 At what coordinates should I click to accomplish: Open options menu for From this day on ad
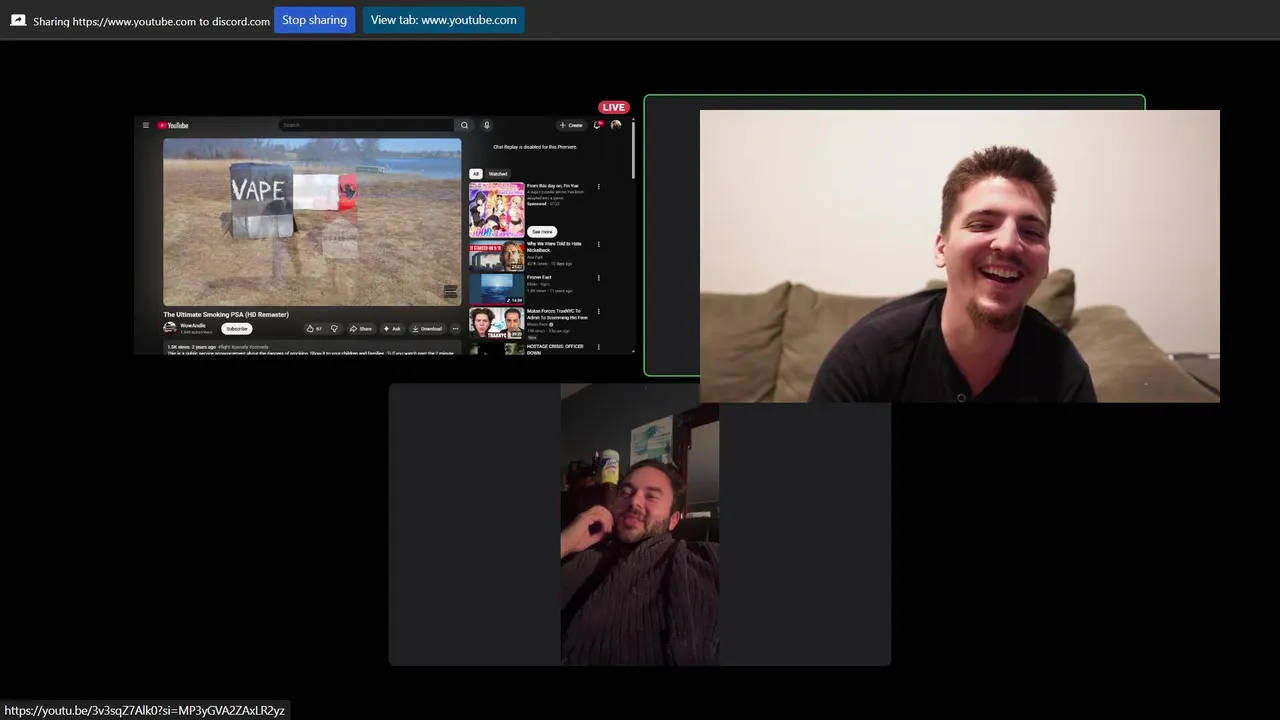tap(599, 186)
